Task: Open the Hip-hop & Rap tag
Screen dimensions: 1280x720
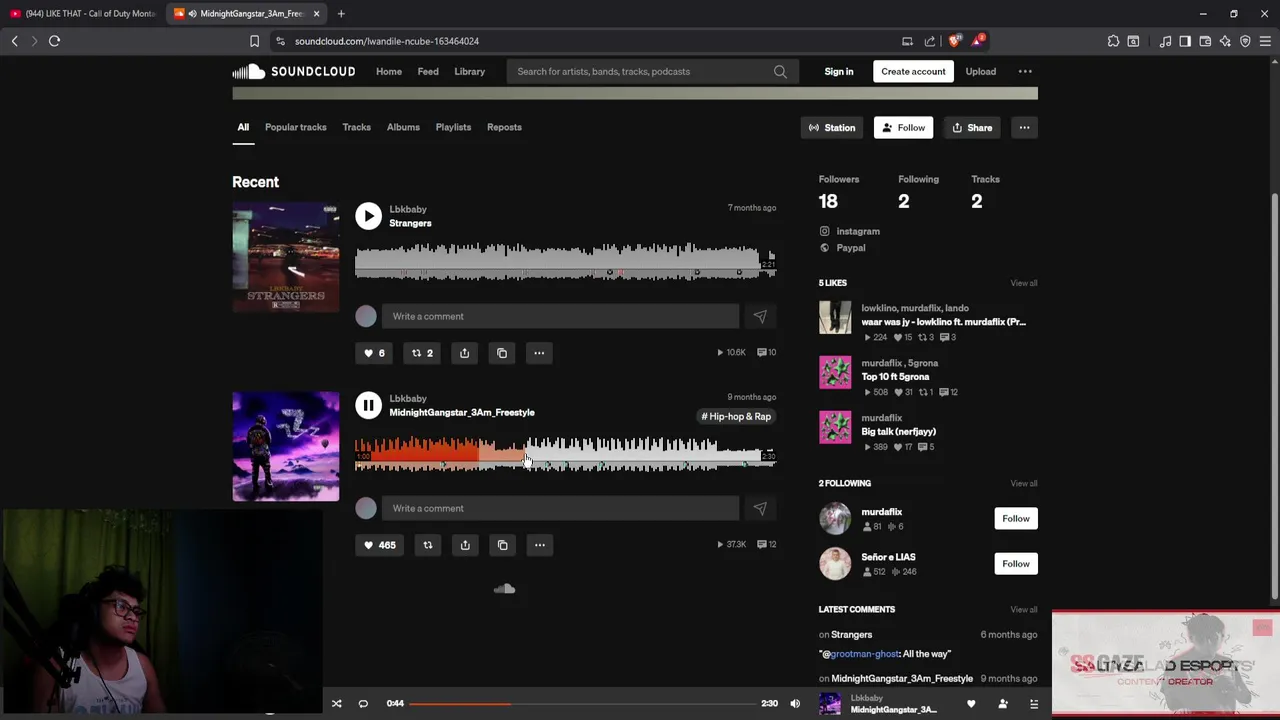Action: (736, 417)
